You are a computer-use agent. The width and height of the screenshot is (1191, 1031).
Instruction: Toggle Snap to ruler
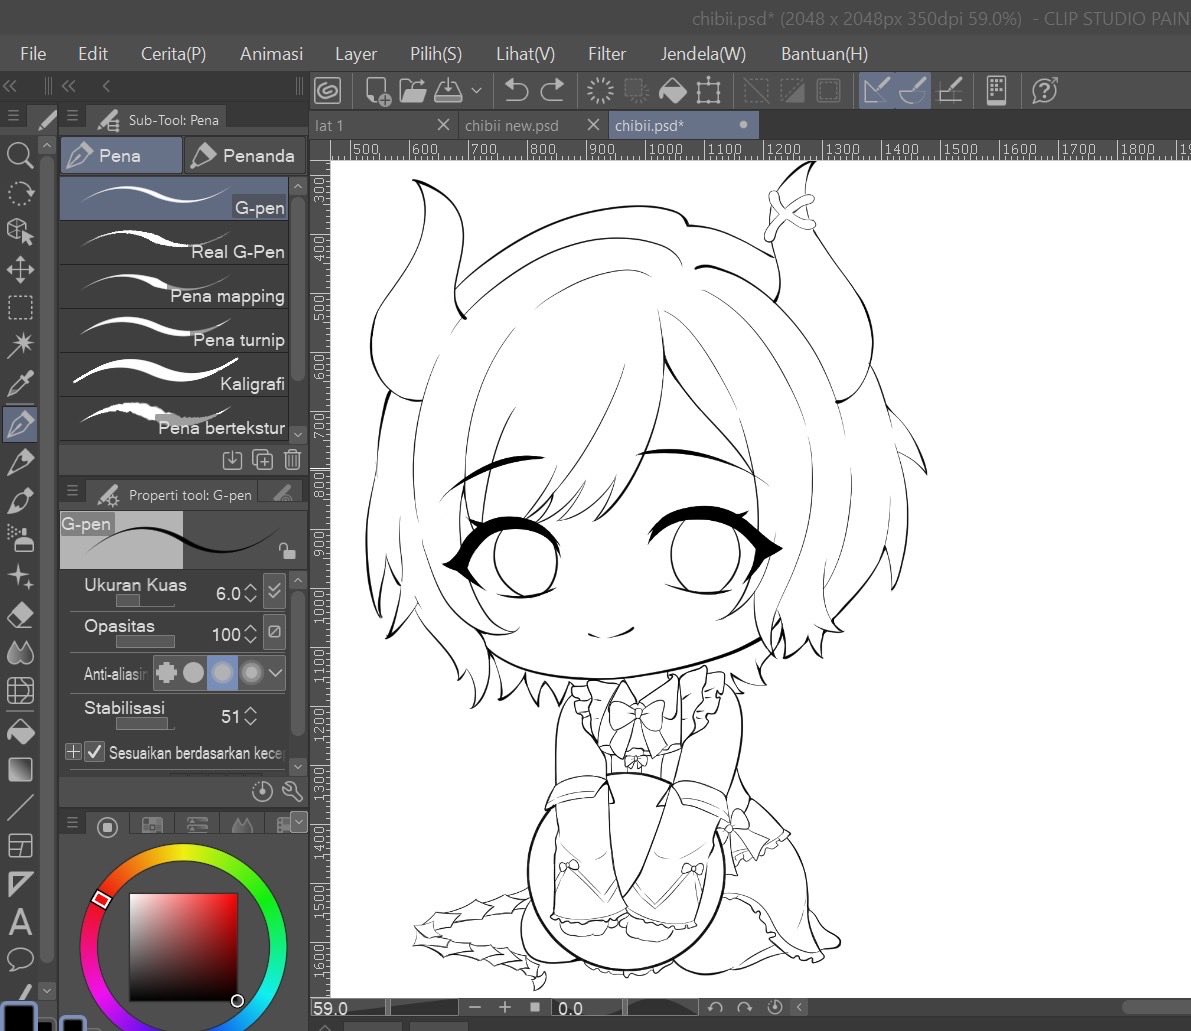(x=876, y=90)
